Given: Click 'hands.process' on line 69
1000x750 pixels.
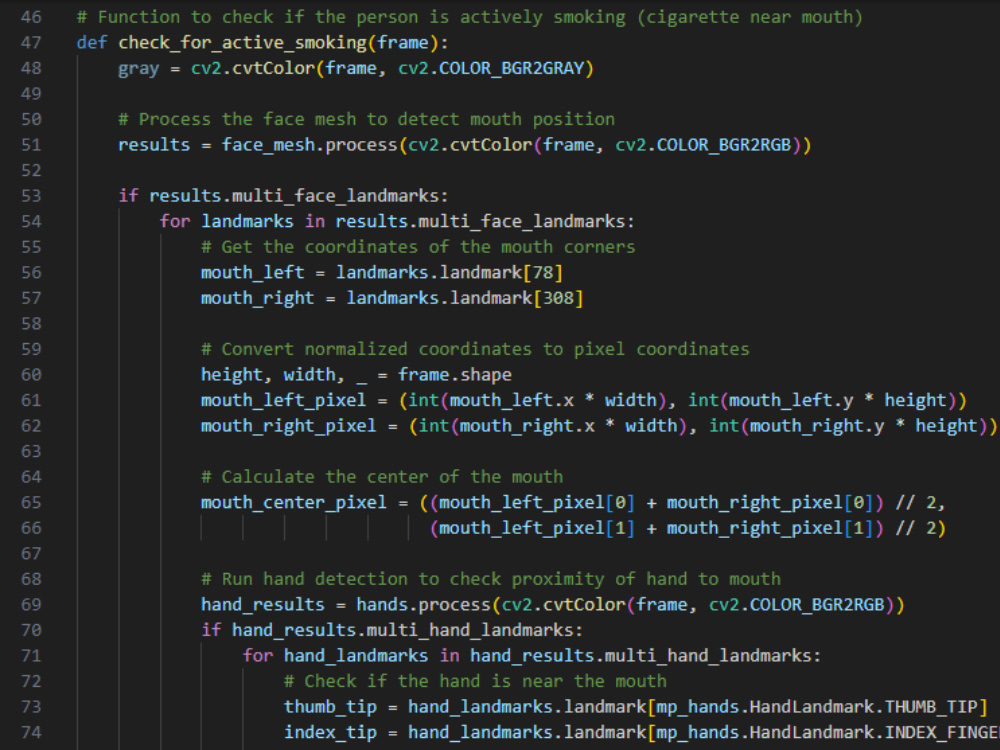Looking at the screenshot, I should coord(423,605).
